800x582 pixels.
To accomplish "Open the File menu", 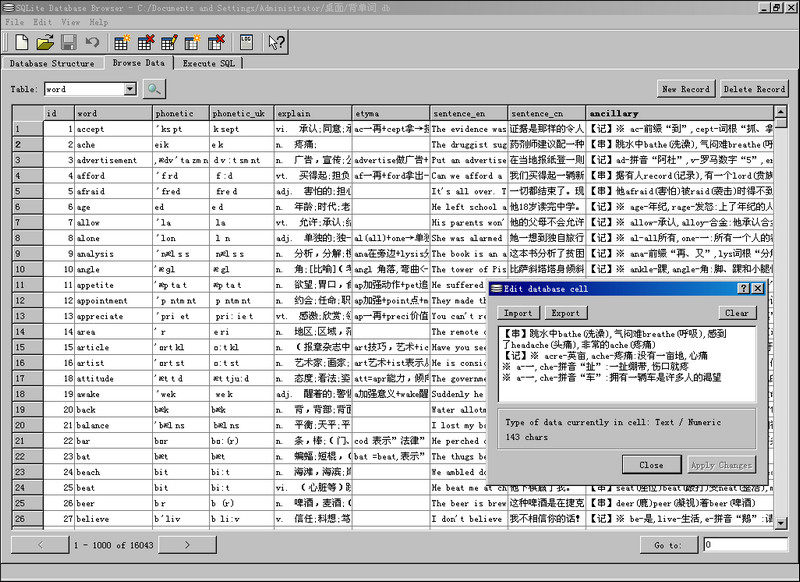I will 15,22.
